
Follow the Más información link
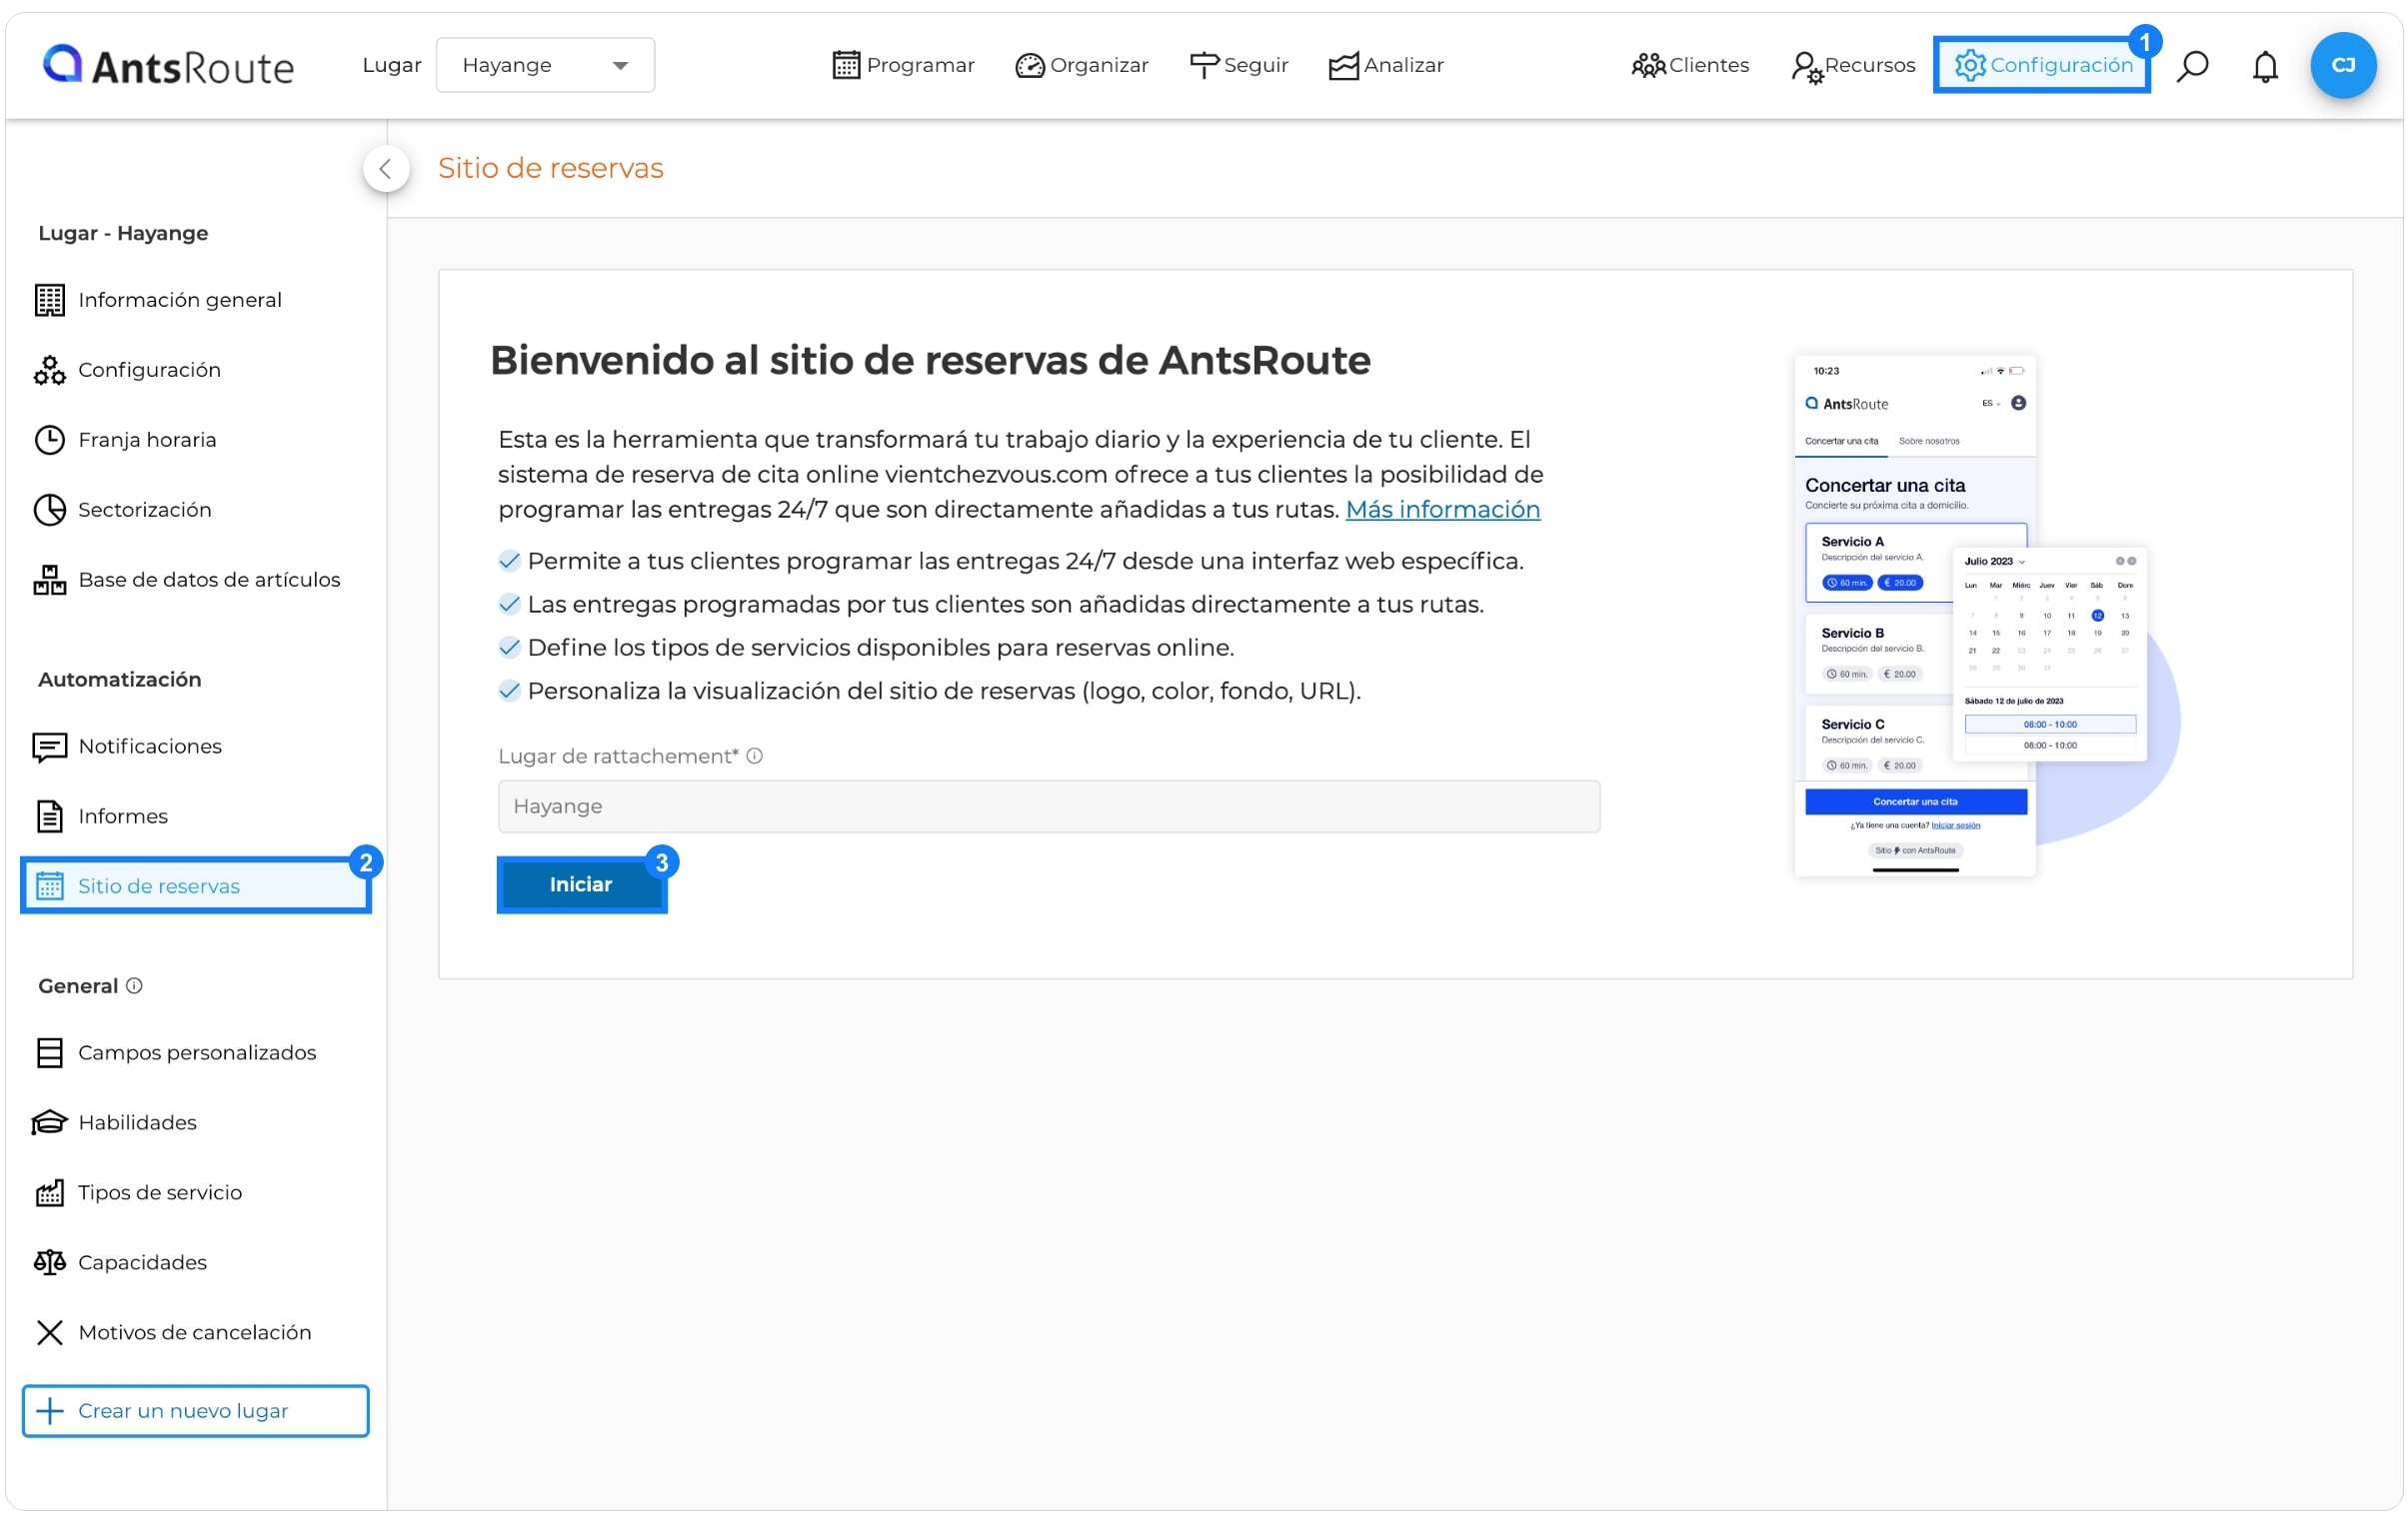[x=1443, y=509]
